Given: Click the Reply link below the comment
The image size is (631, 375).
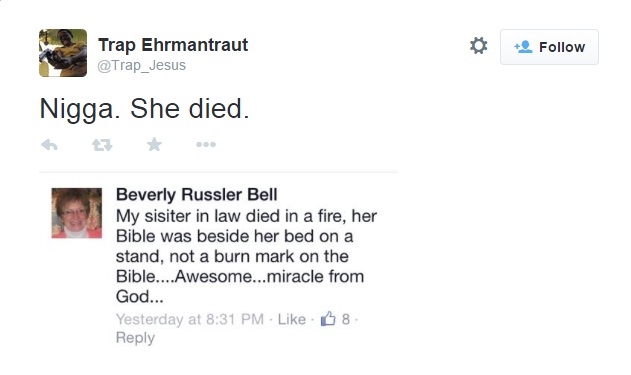Looking at the screenshot, I should [135, 338].
